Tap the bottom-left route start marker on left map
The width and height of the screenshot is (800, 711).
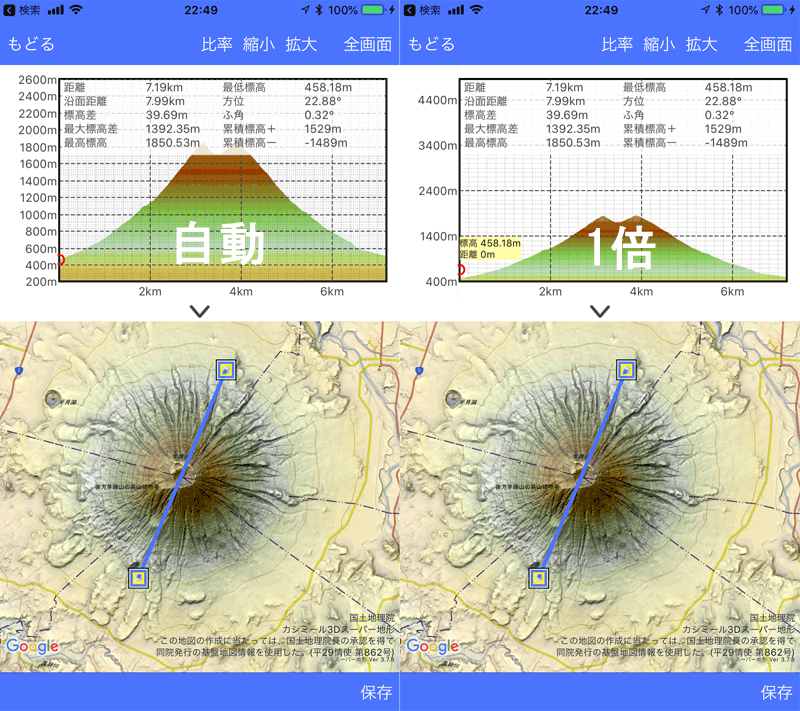coord(139,577)
